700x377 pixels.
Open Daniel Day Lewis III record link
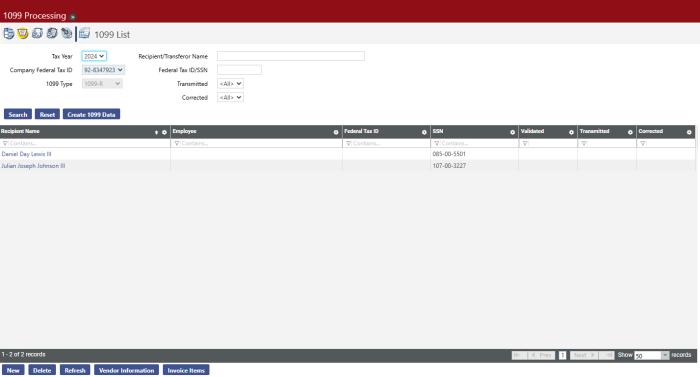(26, 154)
